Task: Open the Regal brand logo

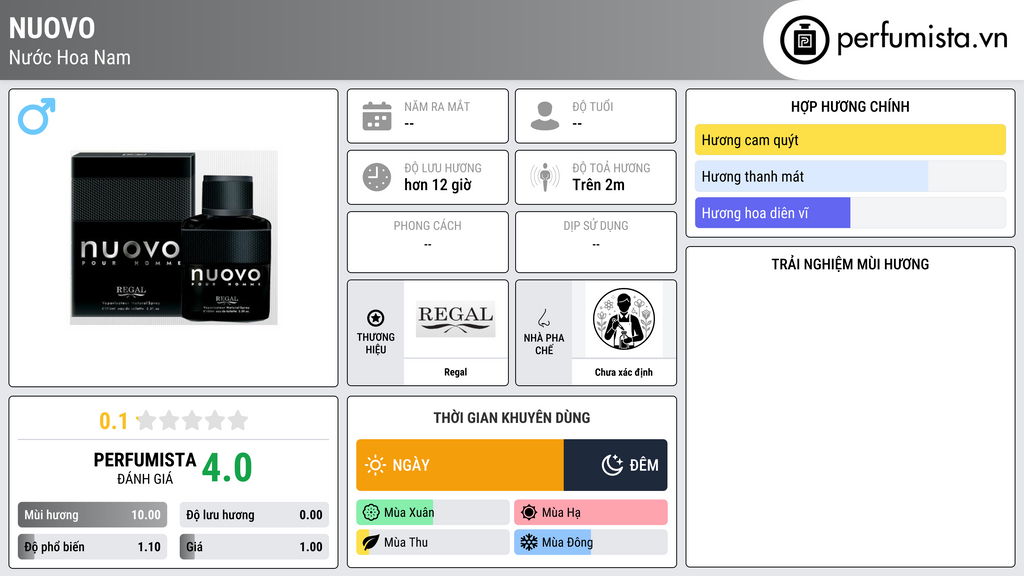Action: pos(456,319)
